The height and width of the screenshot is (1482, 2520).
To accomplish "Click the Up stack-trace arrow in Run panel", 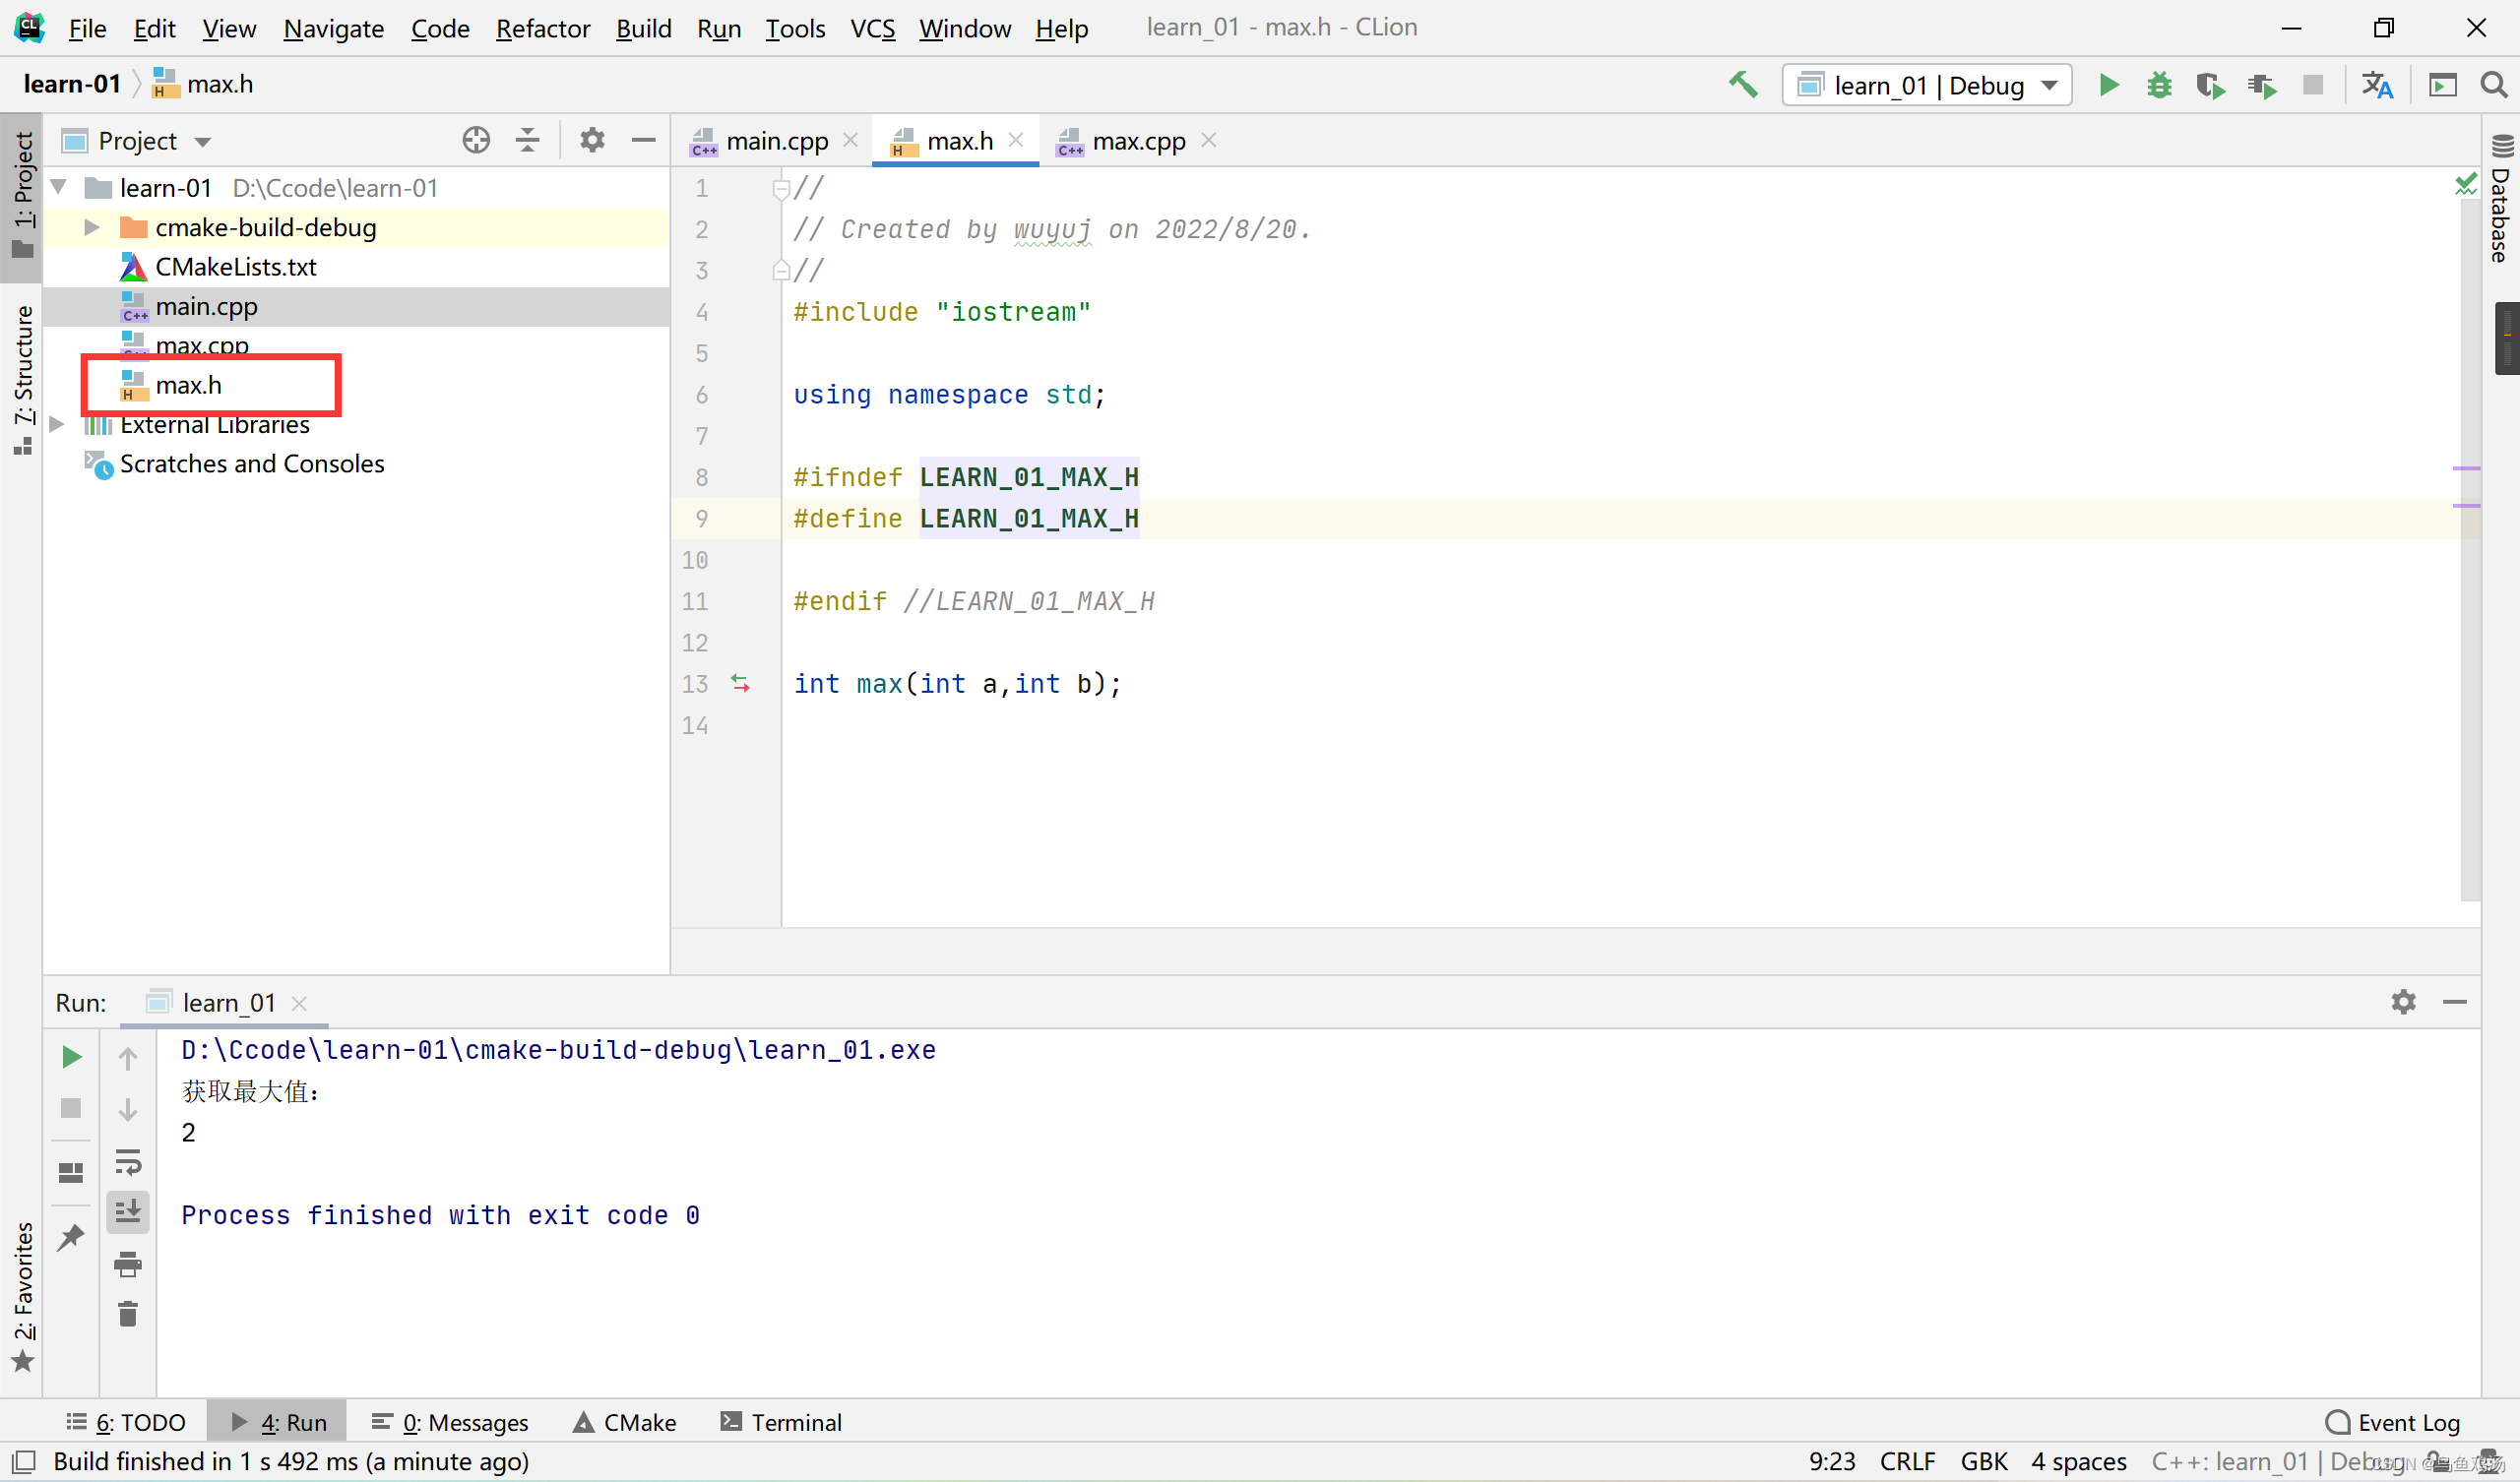I will point(128,1057).
